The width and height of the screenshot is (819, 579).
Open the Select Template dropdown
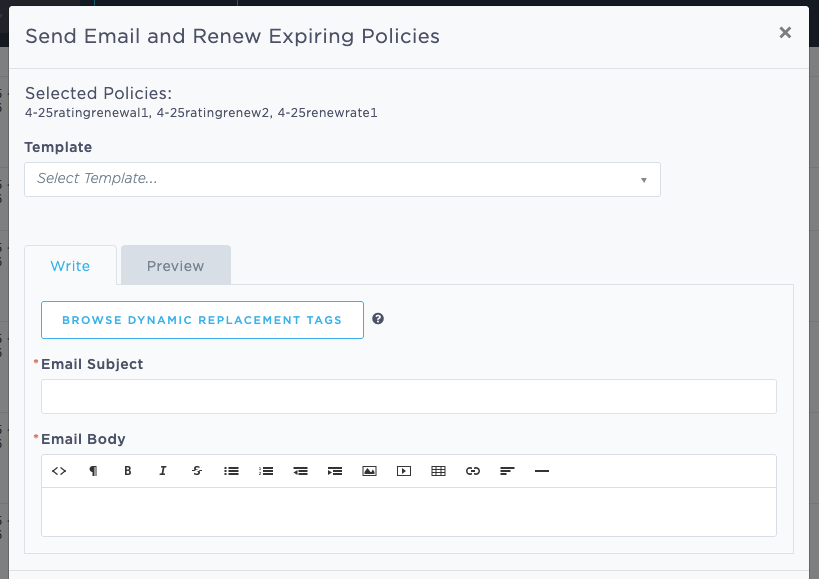[x=342, y=180]
